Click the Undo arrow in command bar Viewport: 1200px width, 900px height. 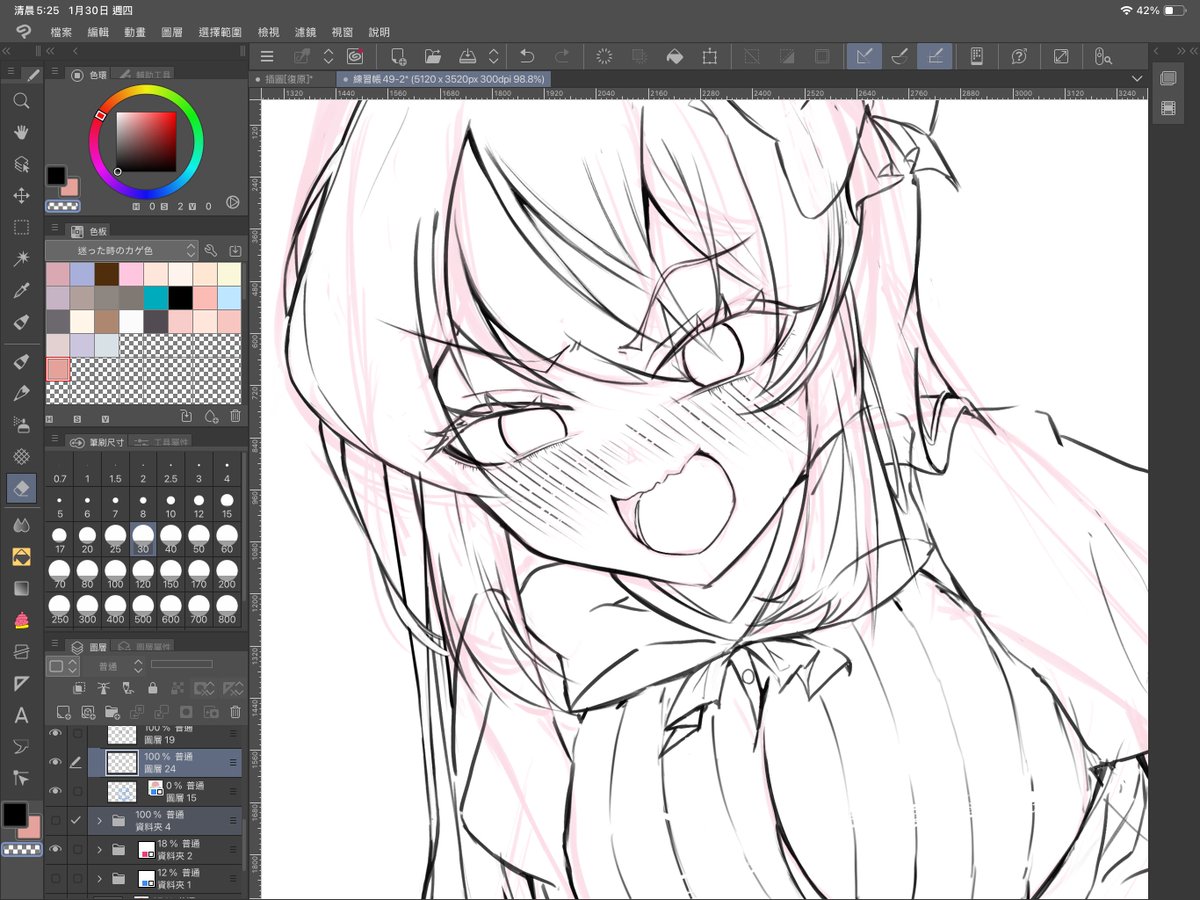click(528, 57)
